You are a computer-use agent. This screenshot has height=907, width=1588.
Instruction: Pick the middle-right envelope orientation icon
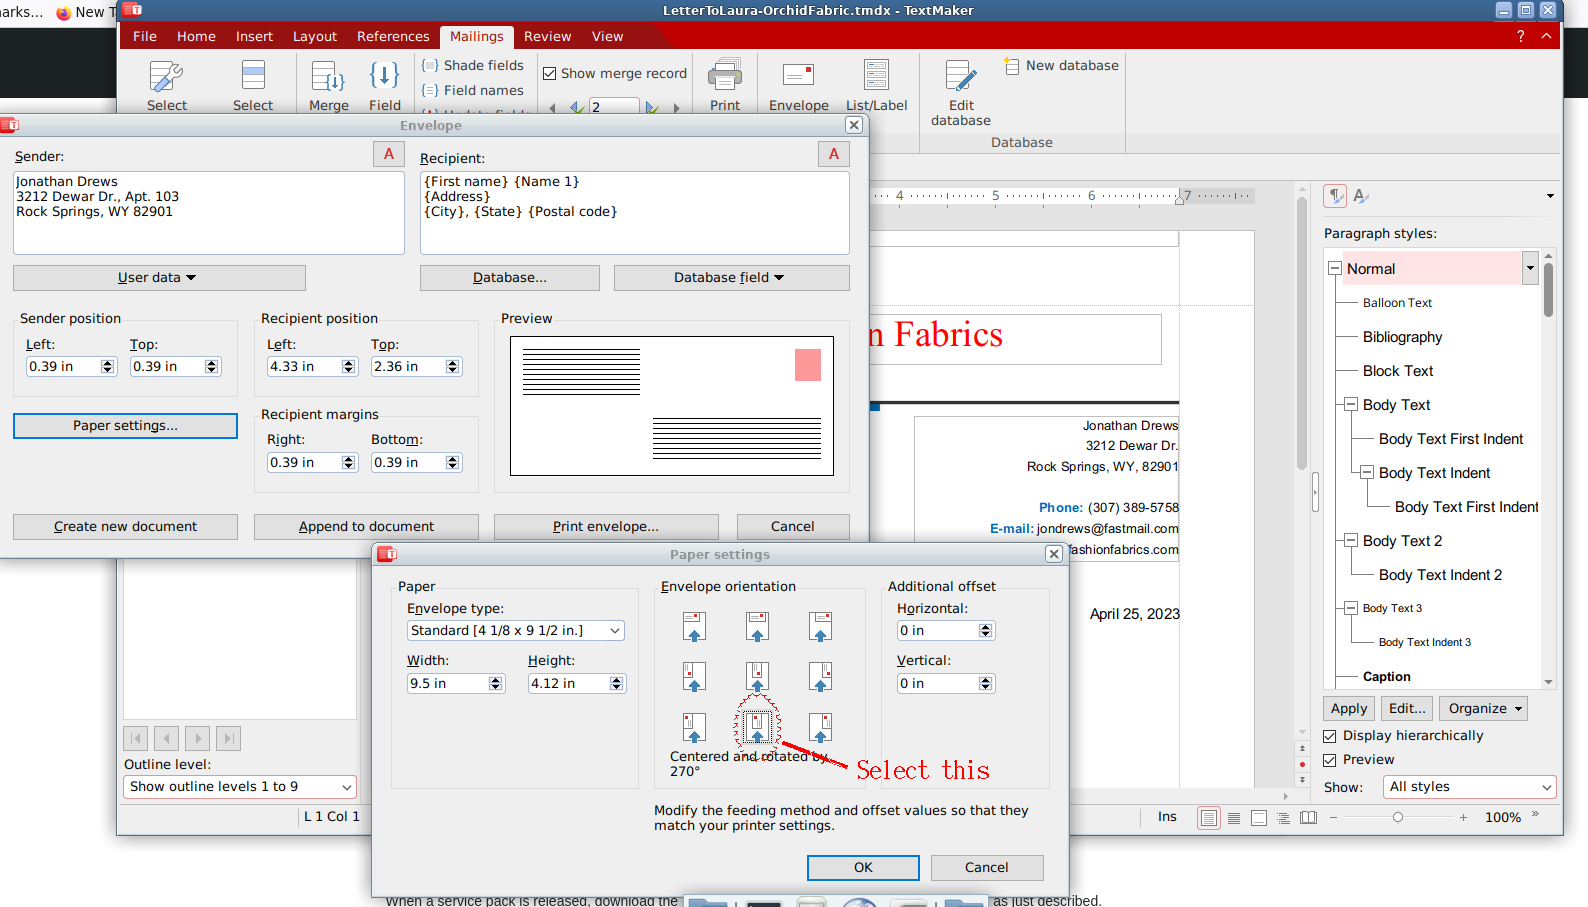click(820, 677)
